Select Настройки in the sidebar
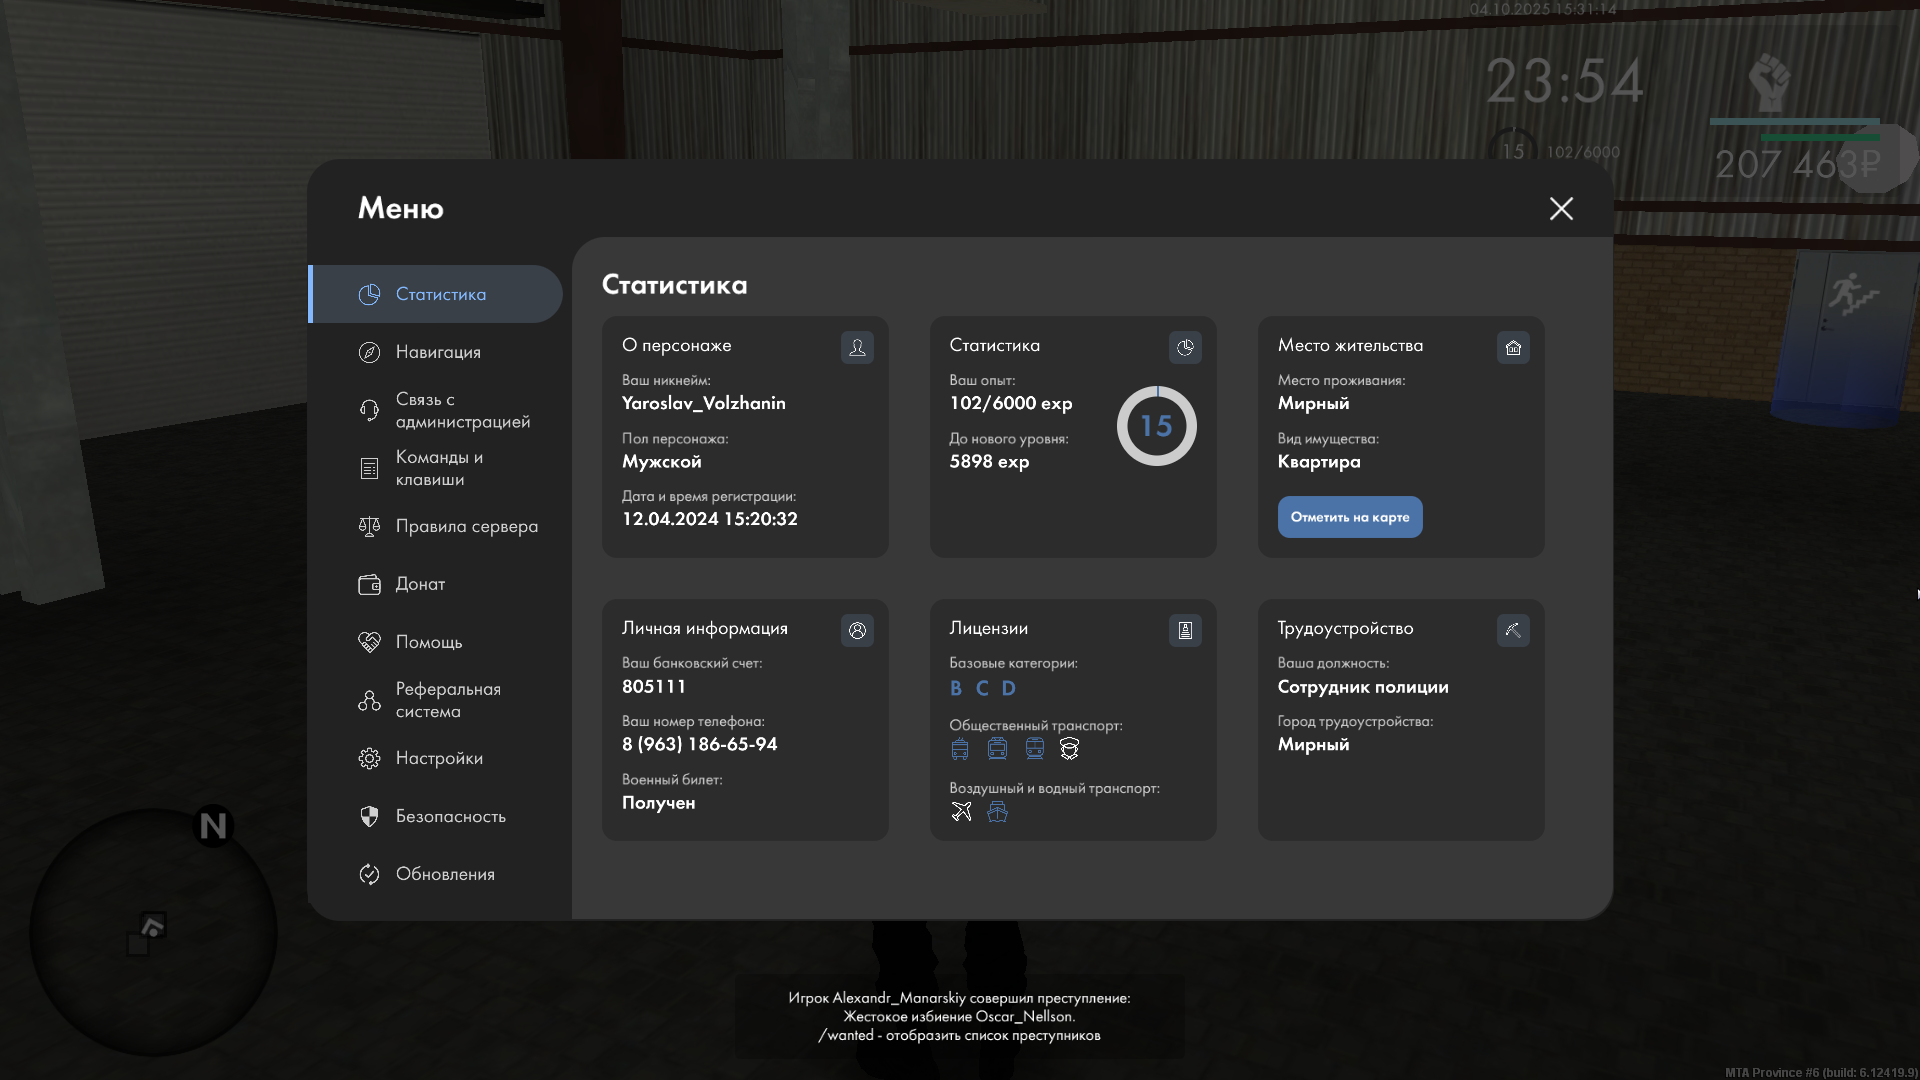1920x1080 pixels. pyautogui.click(x=439, y=758)
